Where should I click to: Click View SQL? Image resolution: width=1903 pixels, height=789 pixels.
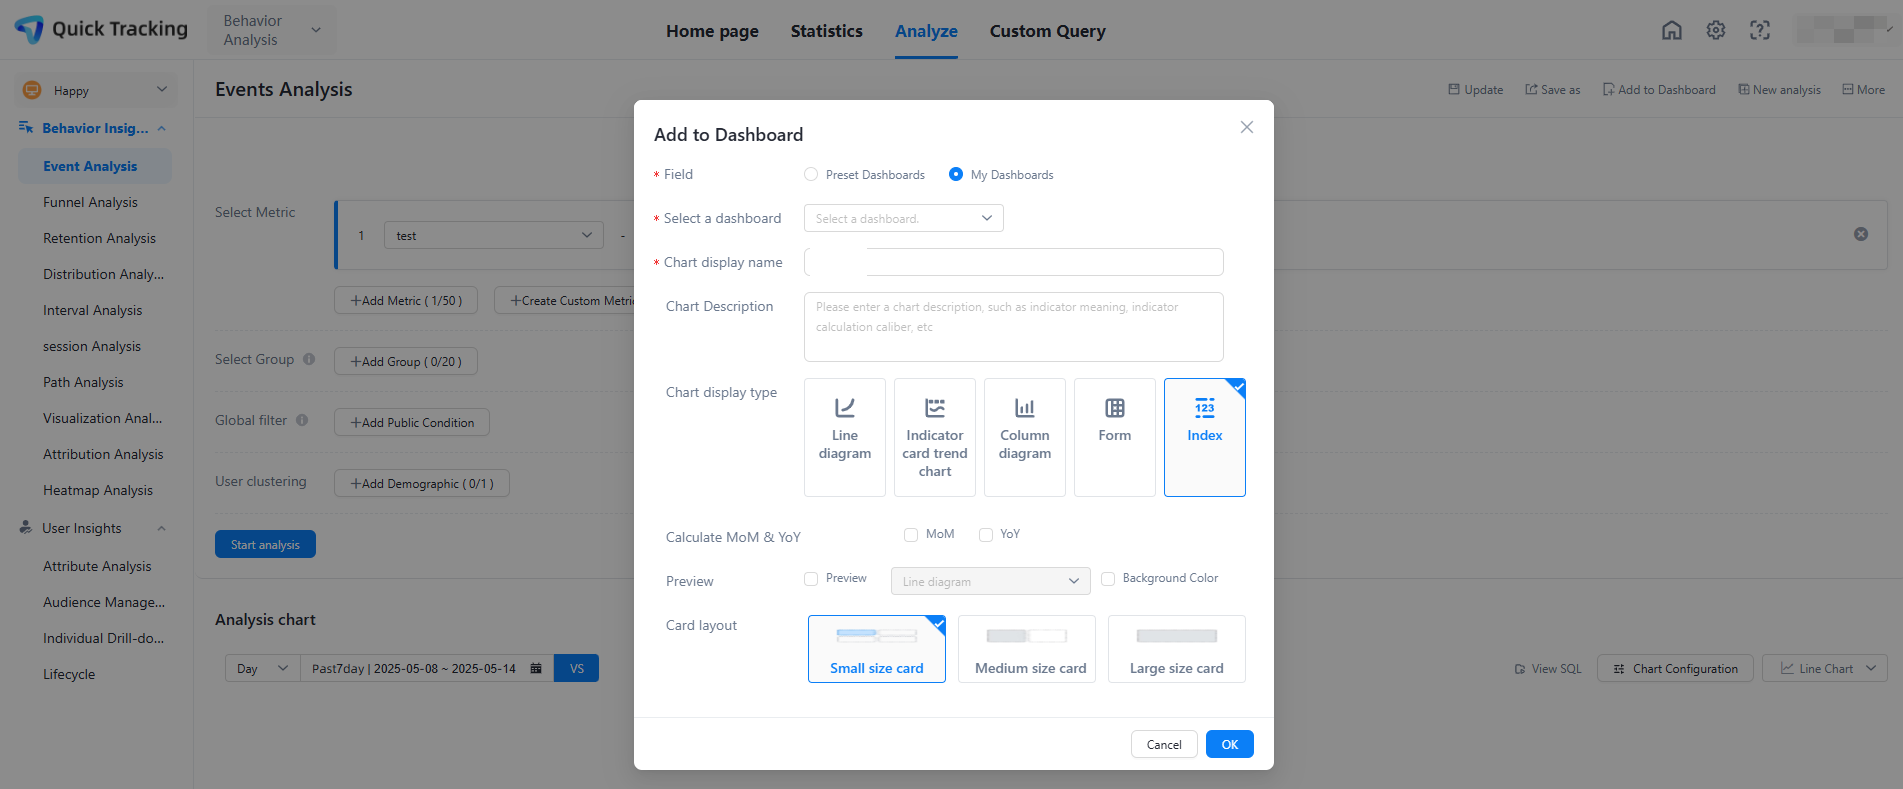point(1548,669)
